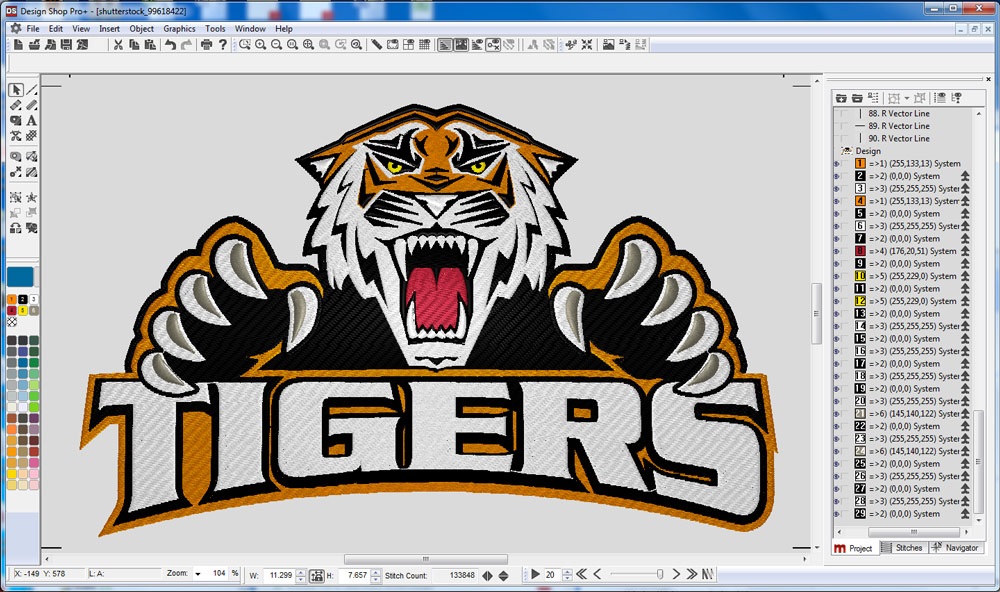Open the Zoom percentage dropdown
The height and width of the screenshot is (592, 1000).
point(198,574)
